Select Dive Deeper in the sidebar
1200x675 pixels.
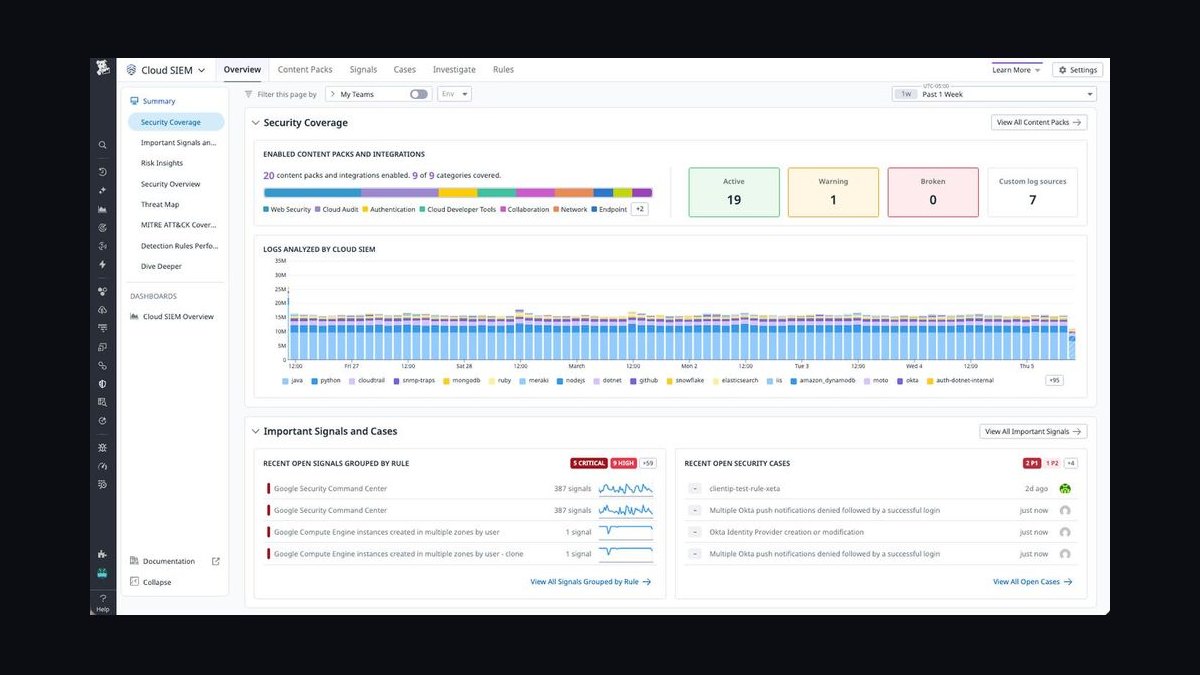coord(162,267)
